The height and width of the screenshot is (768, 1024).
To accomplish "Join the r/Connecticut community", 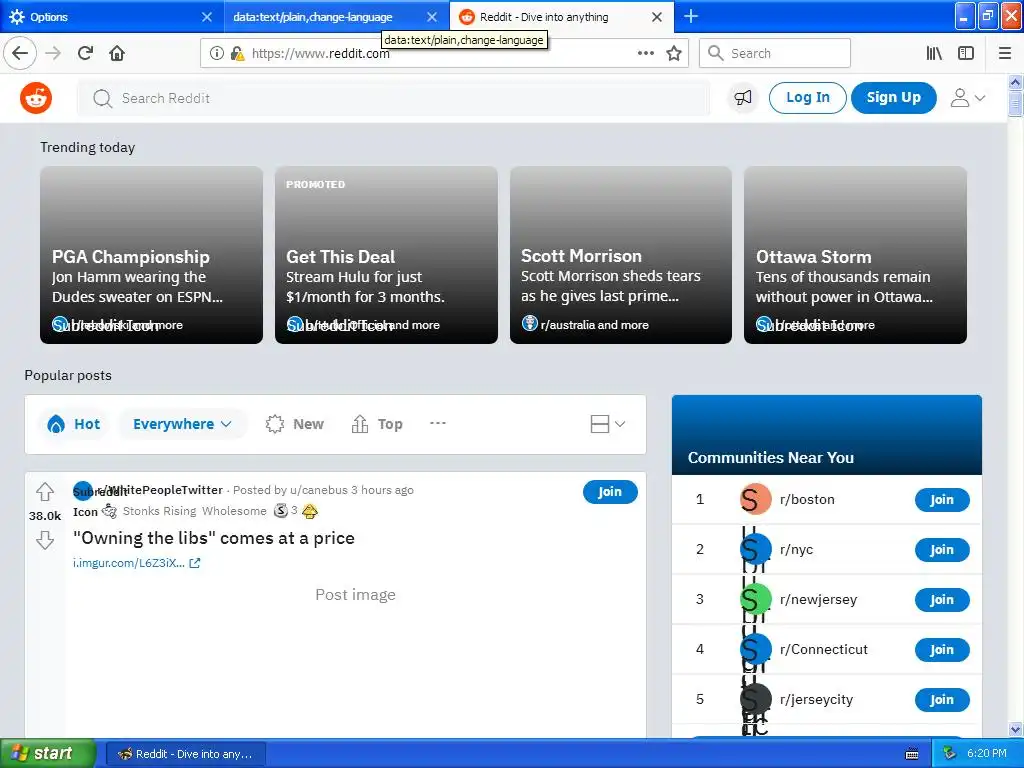I will [942, 650].
